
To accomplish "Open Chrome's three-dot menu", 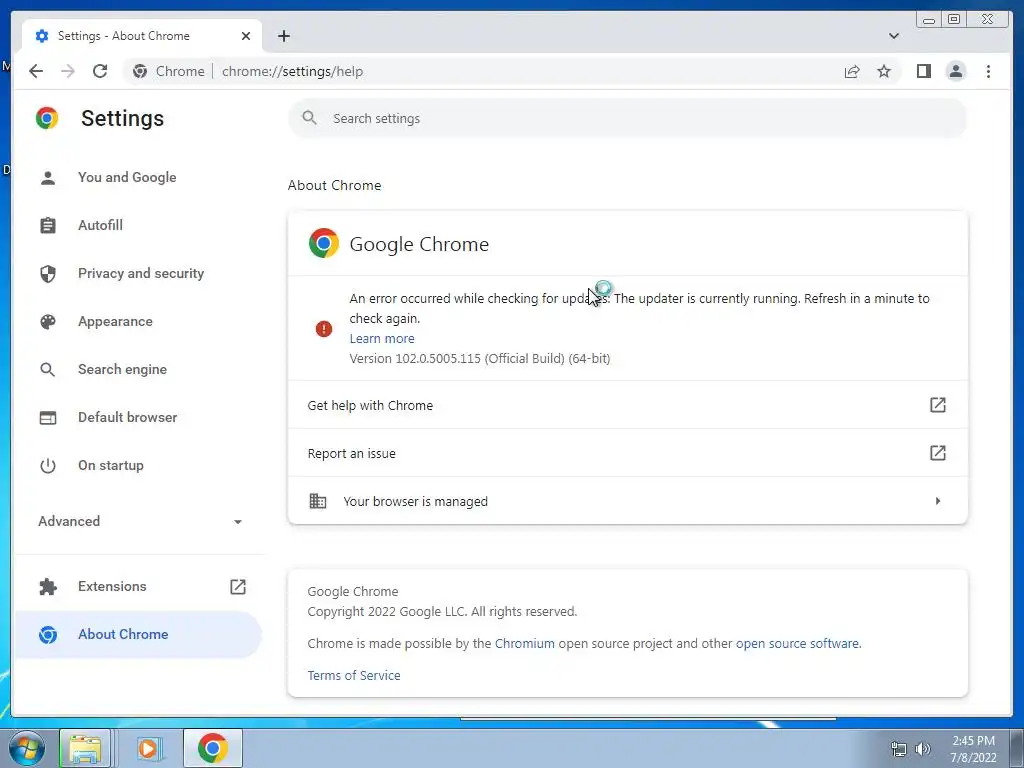I will pyautogui.click(x=988, y=71).
